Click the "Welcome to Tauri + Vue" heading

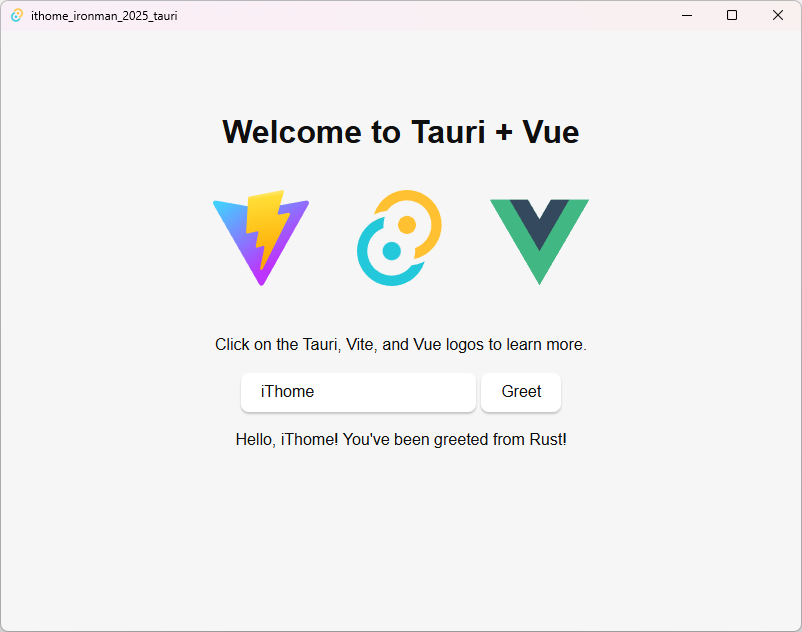(x=400, y=132)
